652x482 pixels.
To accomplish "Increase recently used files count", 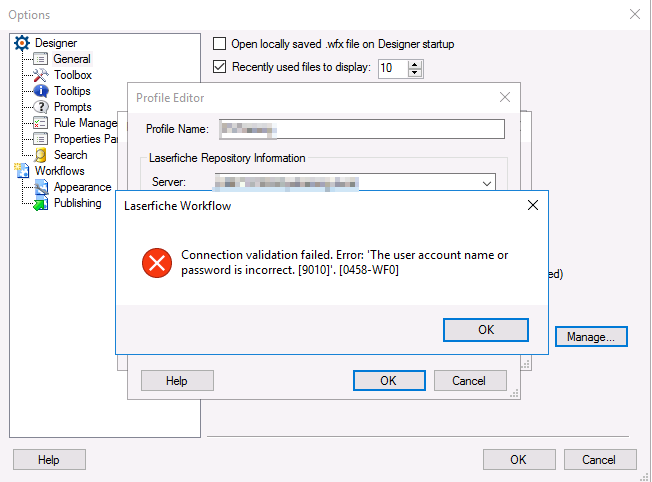I will click(x=415, y=64).
